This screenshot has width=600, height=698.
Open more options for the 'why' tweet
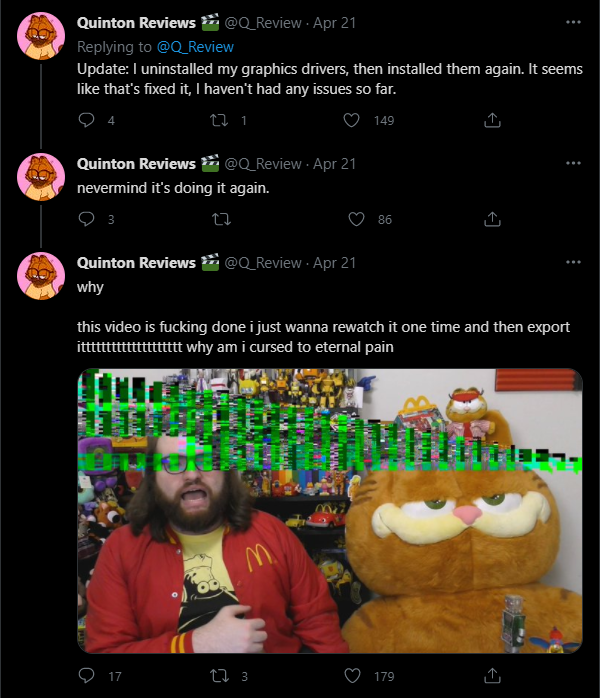573,262
